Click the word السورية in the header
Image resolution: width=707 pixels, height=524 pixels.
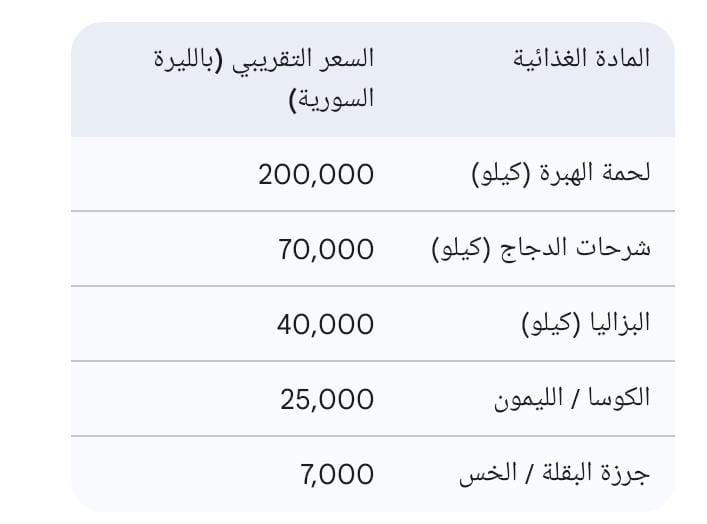(338, 100)
